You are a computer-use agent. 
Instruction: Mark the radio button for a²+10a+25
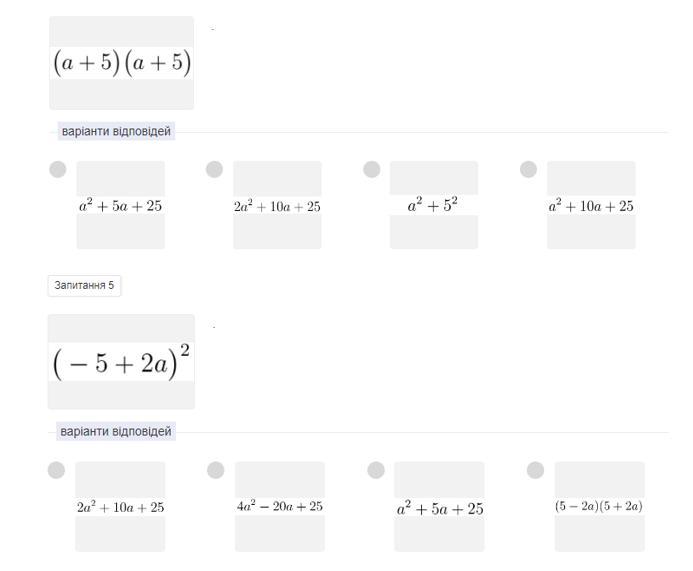coord(529,170)
